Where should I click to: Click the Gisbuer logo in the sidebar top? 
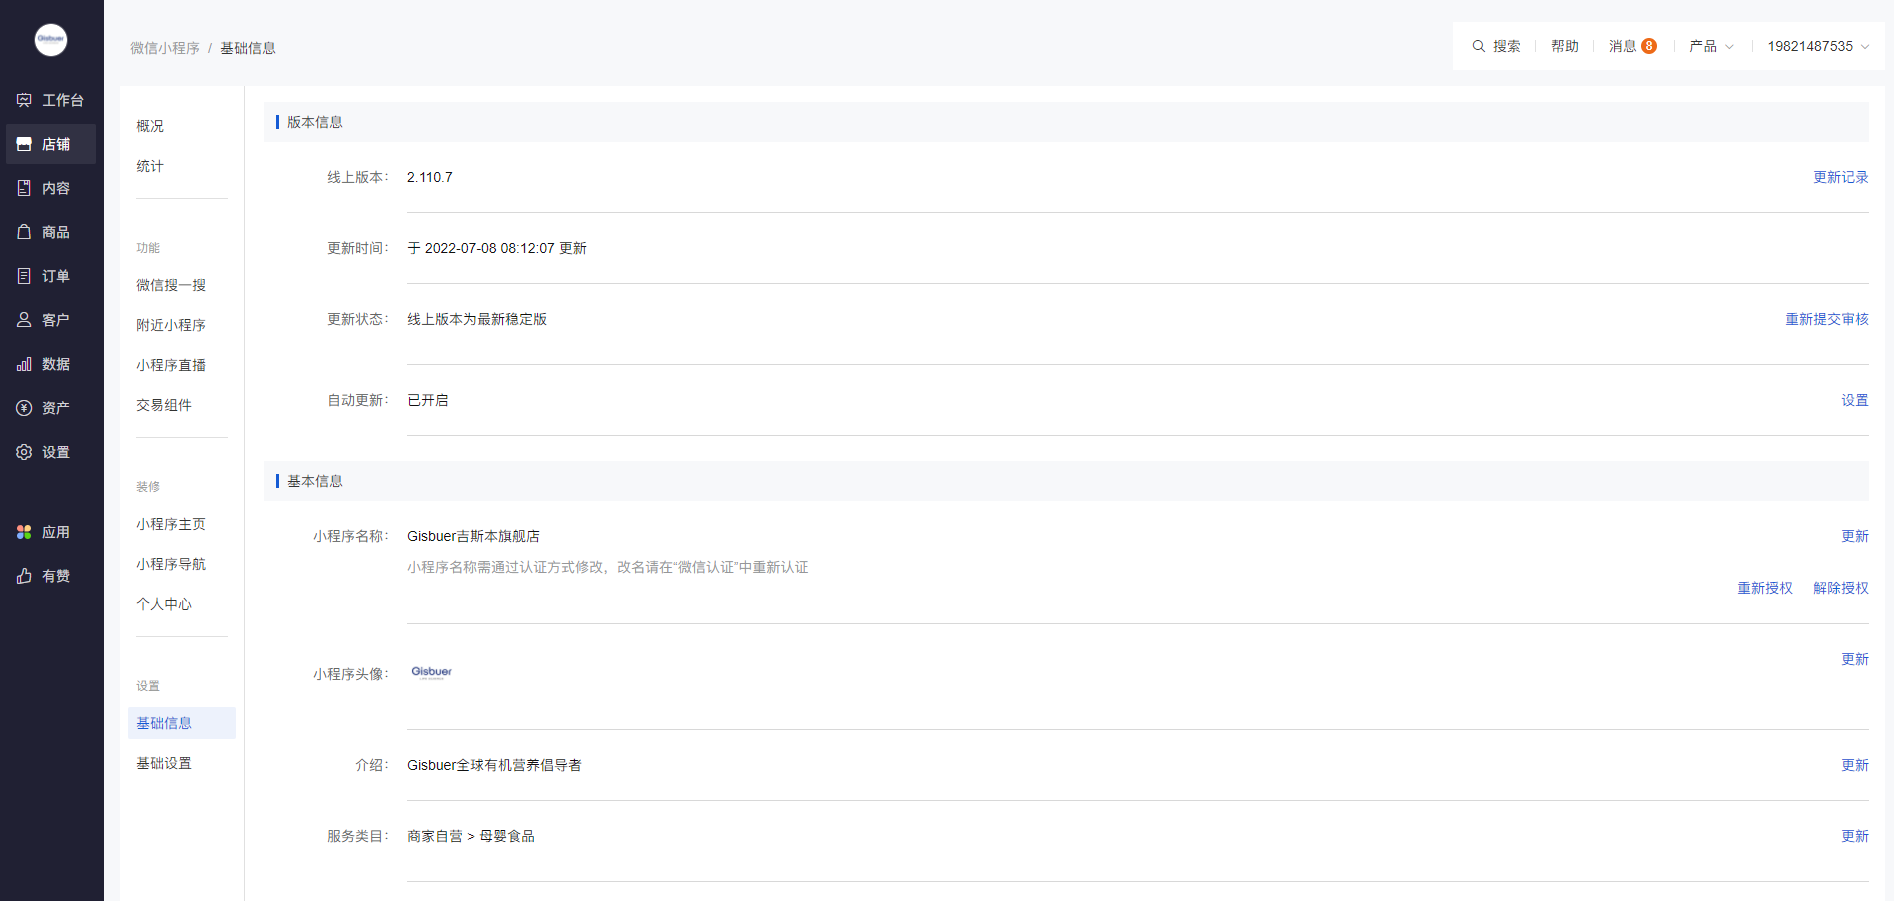click(x=51, y=40)
